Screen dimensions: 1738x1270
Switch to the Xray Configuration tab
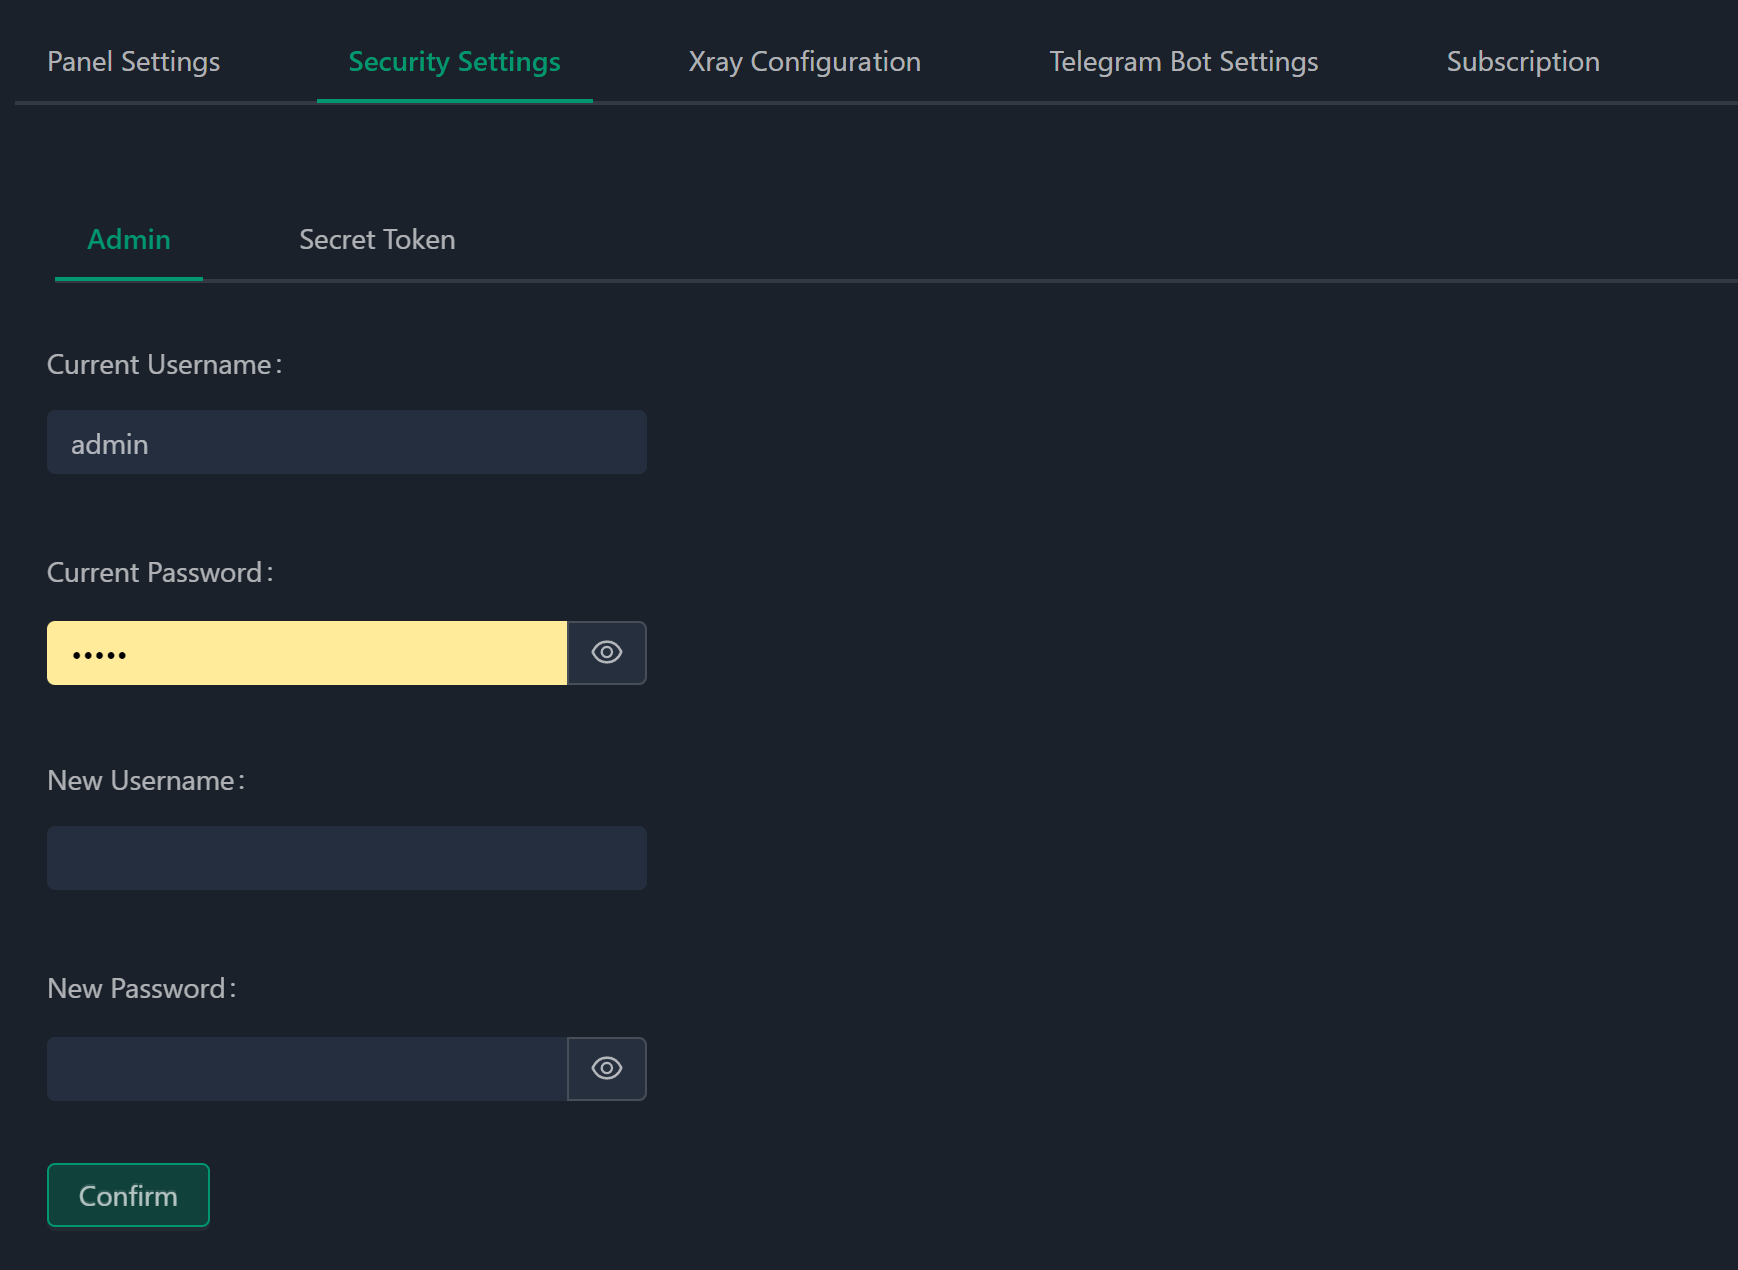point(804,62)
